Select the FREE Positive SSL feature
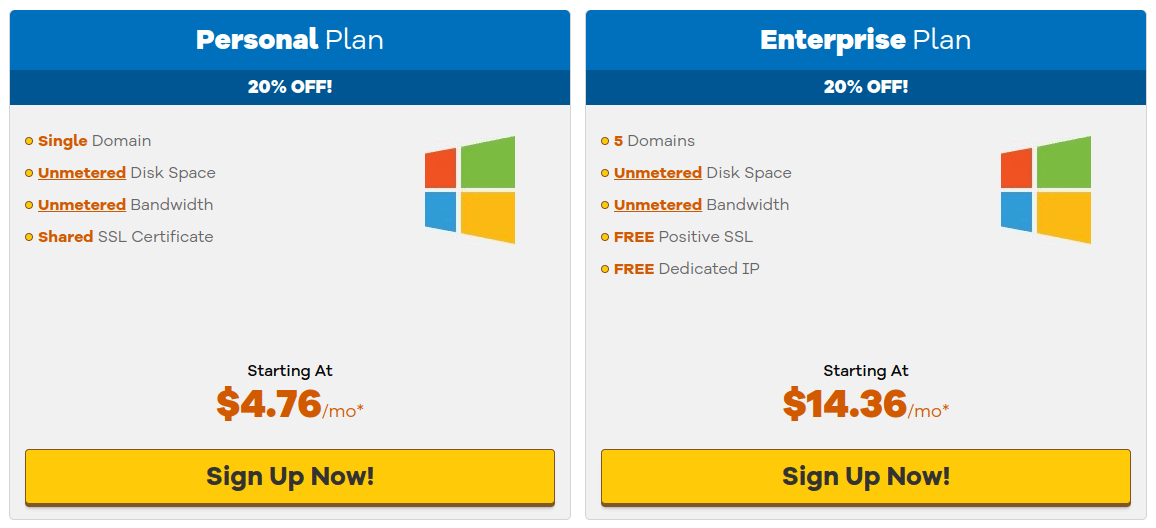The height and width of the screenshot is (528, 1156). click(683, 237)
